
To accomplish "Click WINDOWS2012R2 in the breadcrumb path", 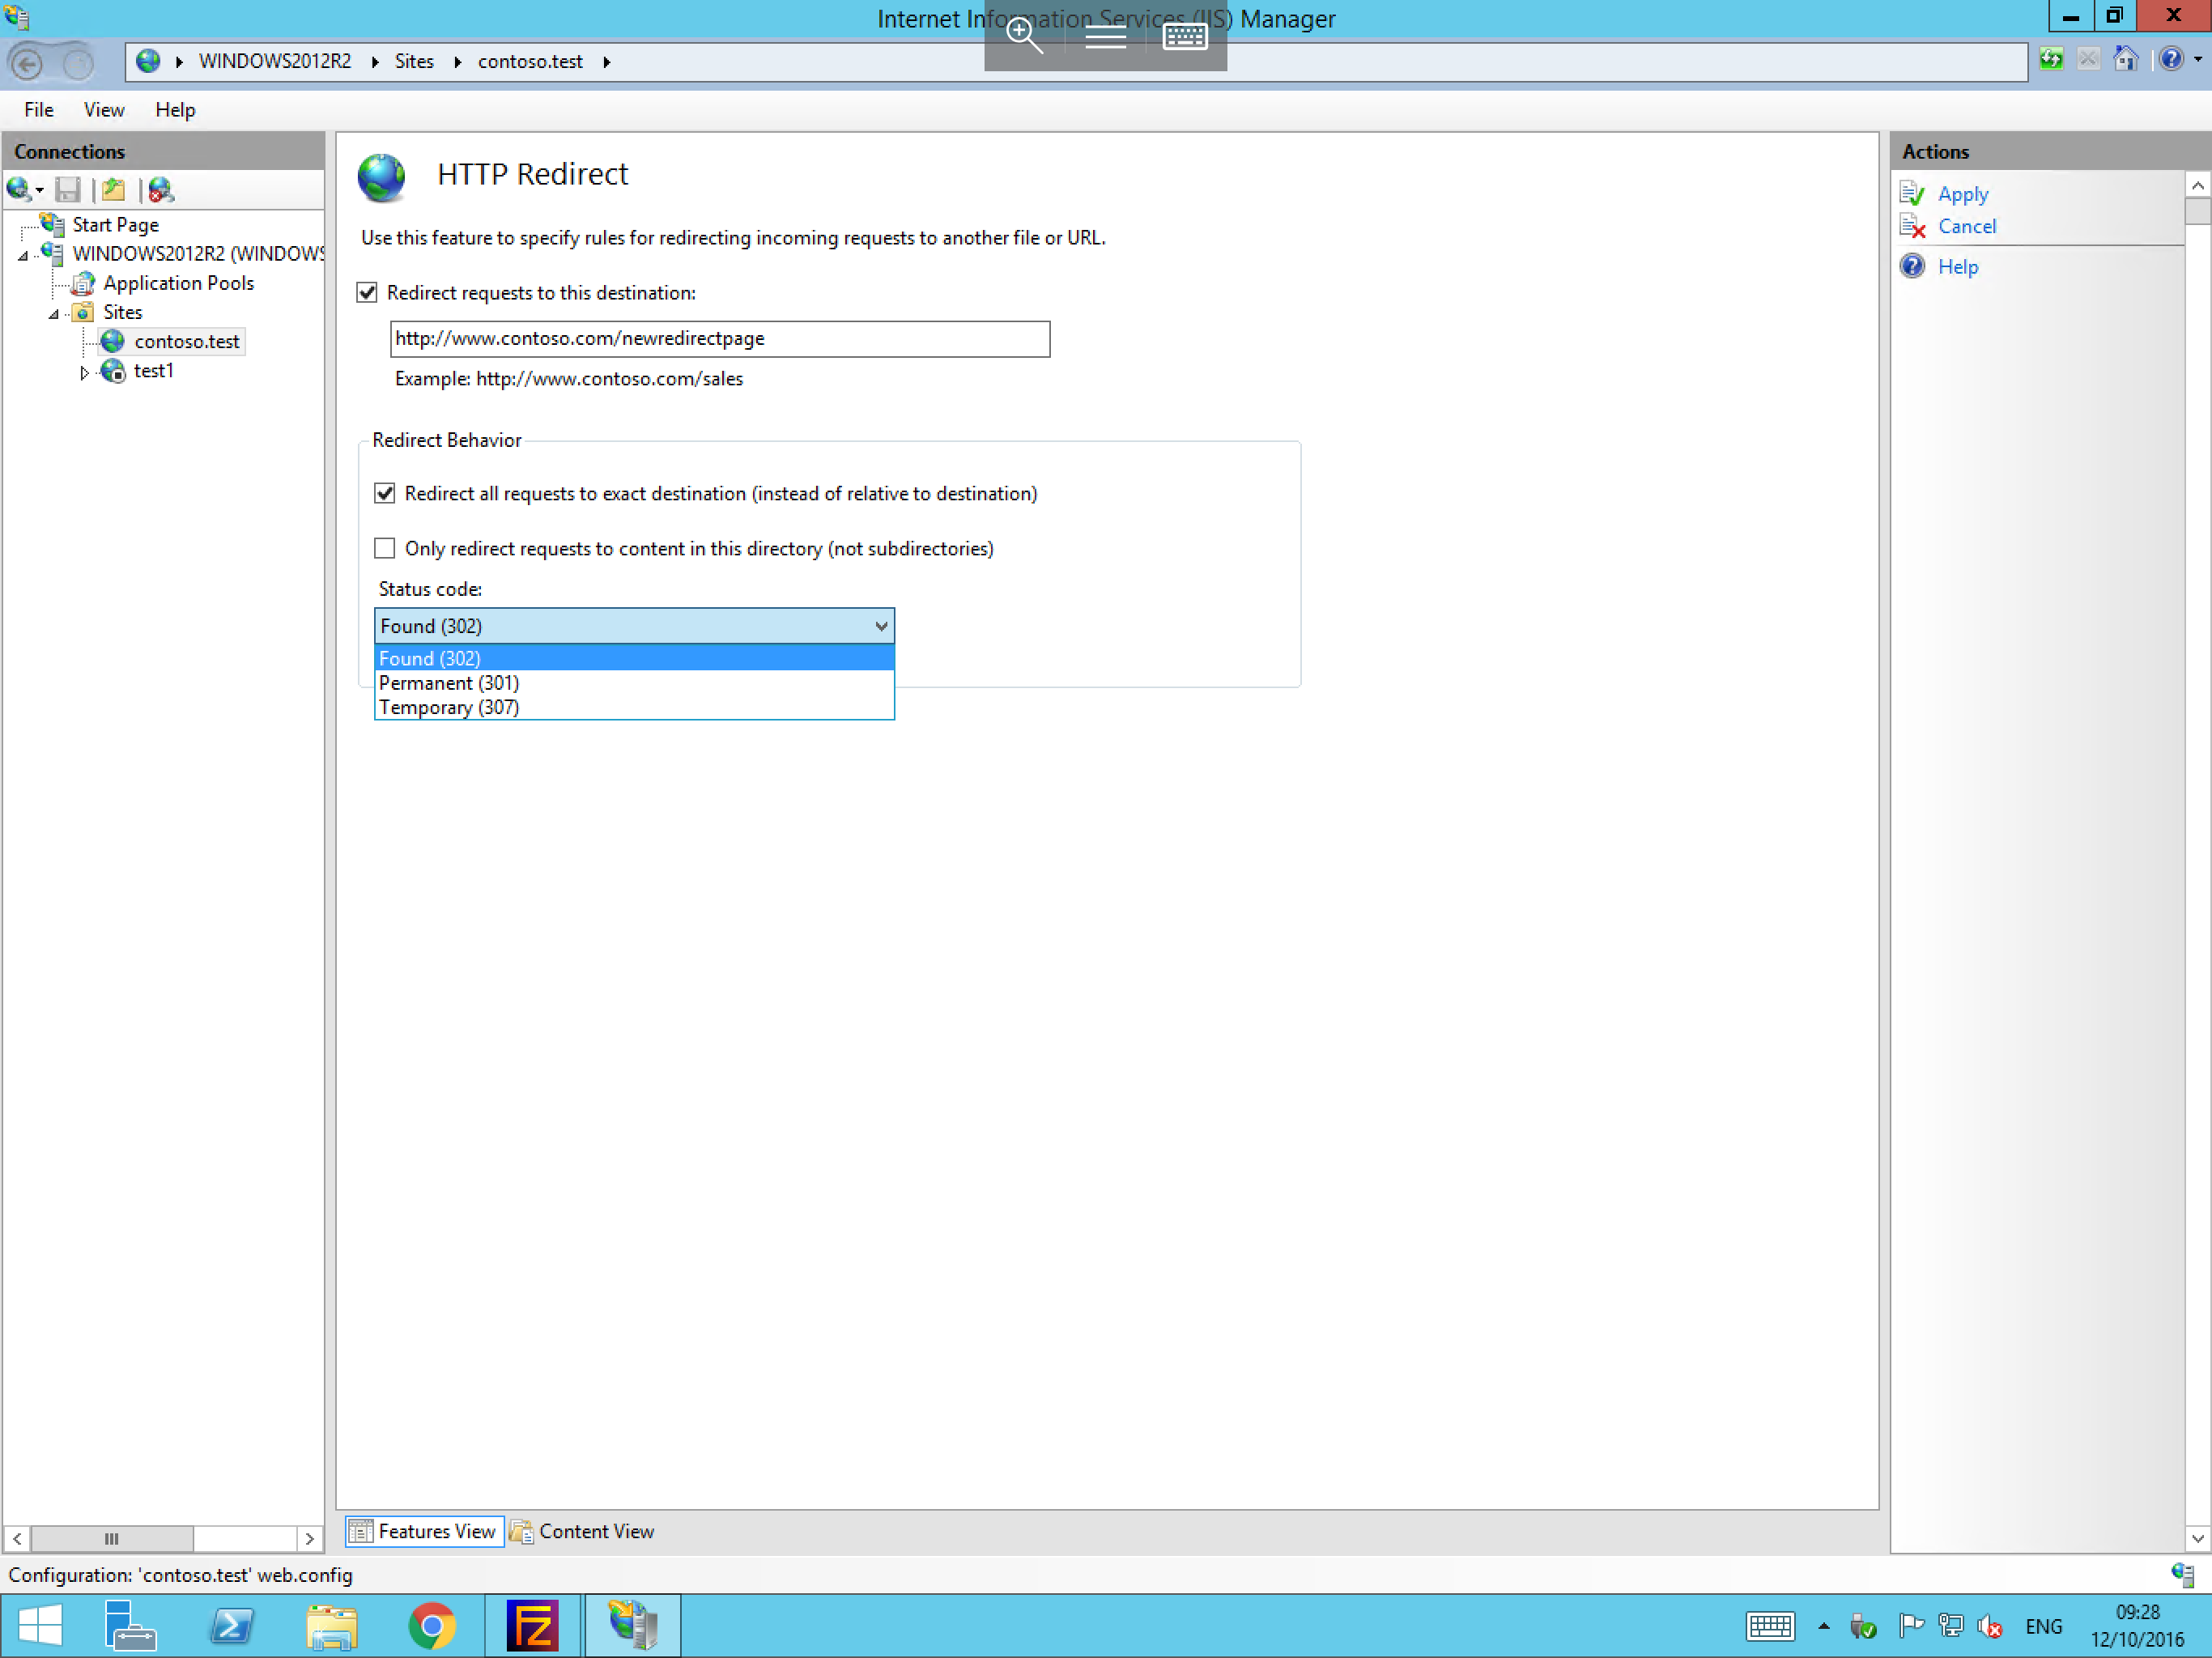I will tap(275, 61).
